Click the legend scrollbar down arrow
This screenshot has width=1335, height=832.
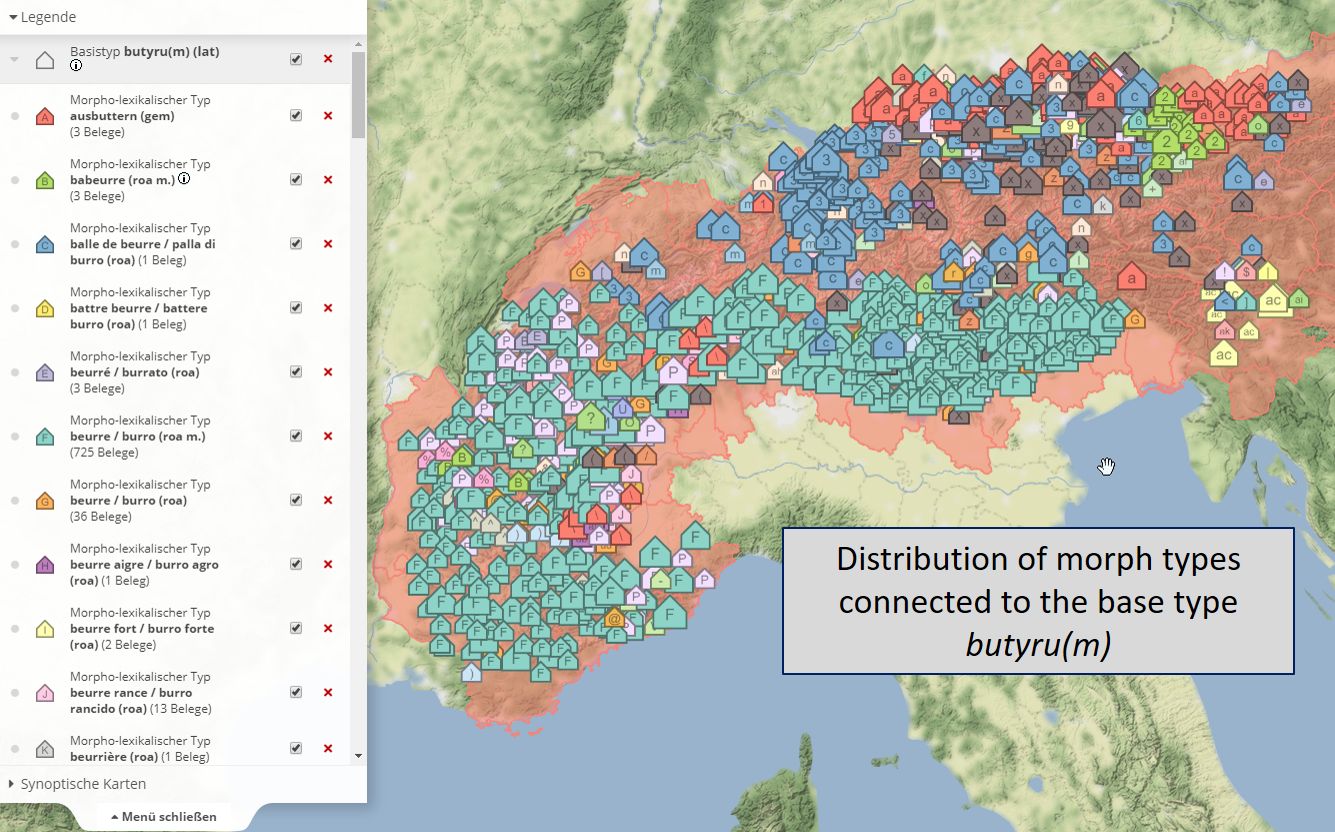tap(358, 756)
